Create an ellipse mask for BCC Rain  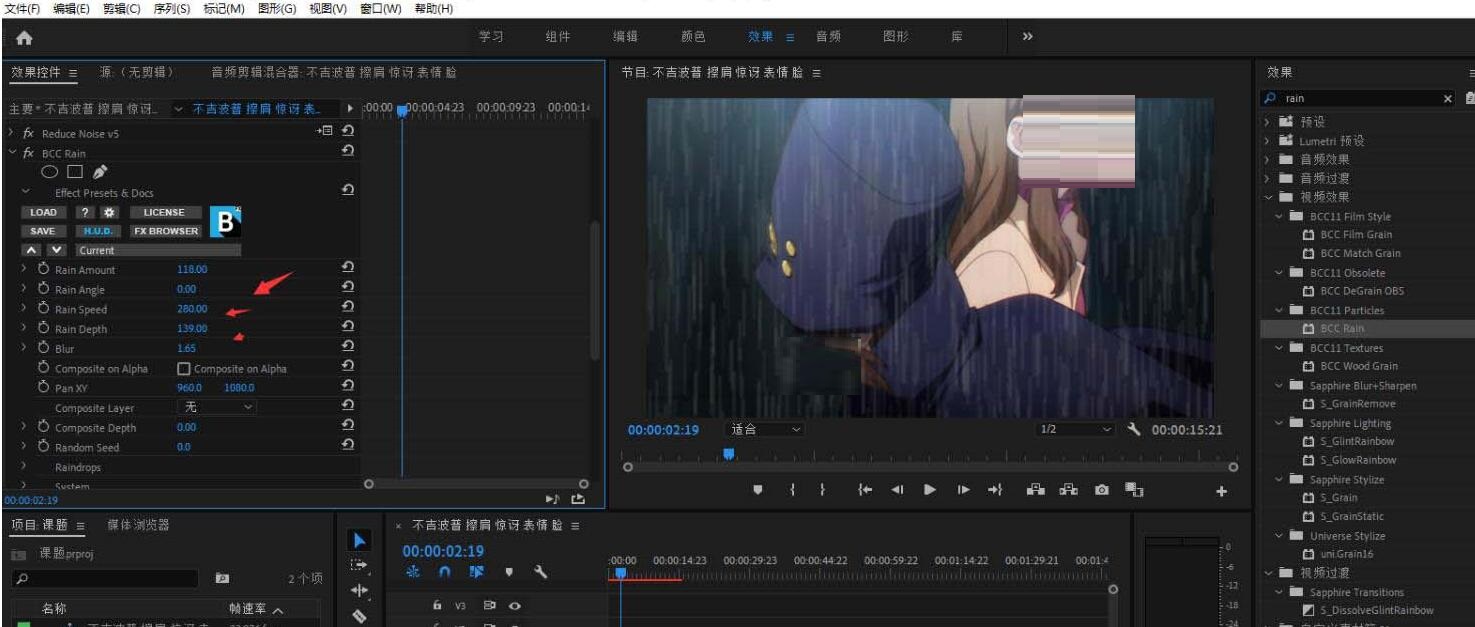(49, 172)
